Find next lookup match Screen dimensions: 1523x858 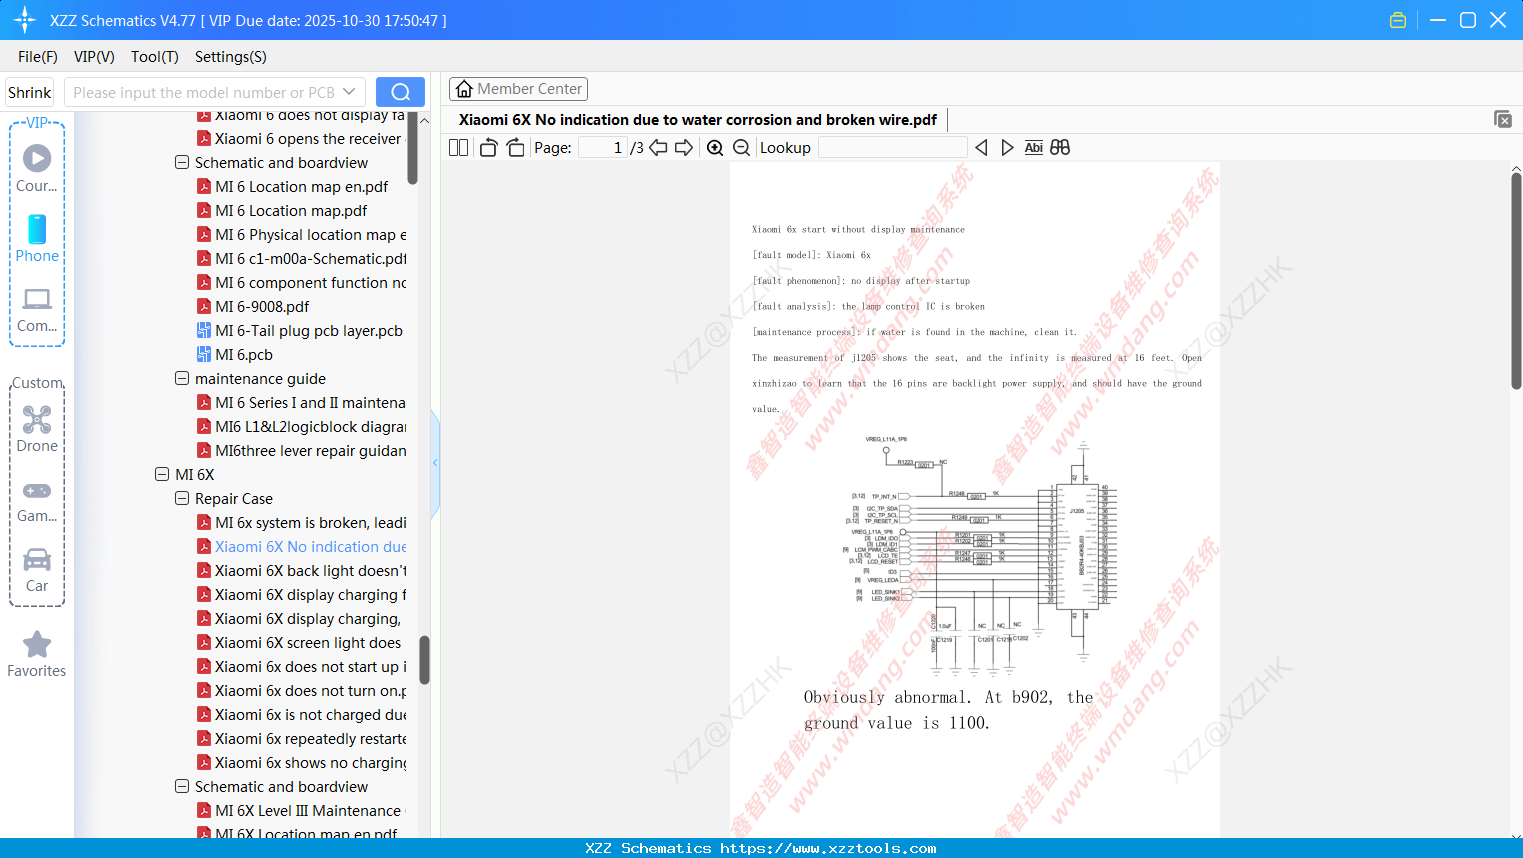tap(1007, 148)
